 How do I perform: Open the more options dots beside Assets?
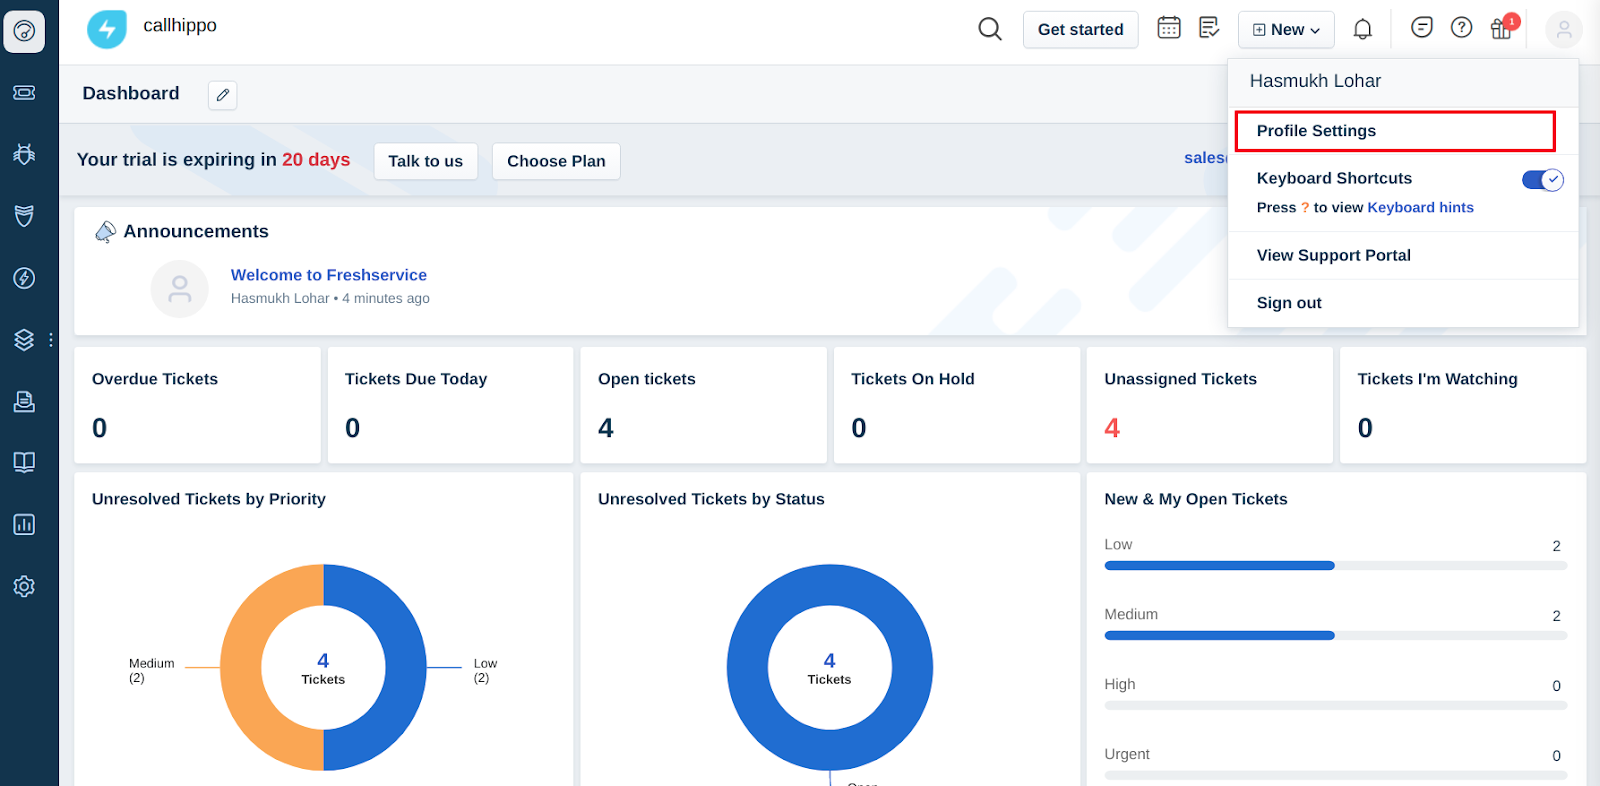click(51, 340)
